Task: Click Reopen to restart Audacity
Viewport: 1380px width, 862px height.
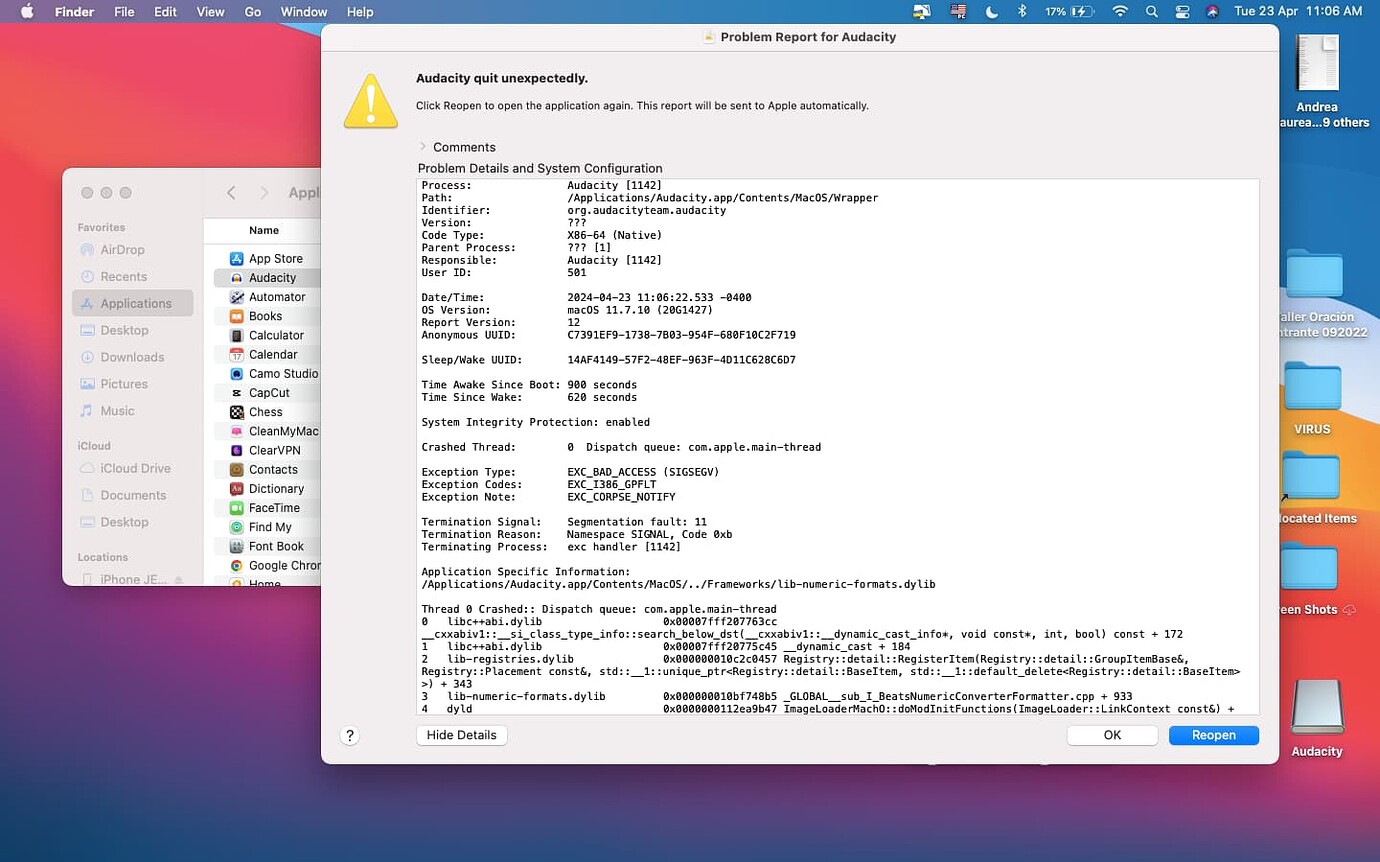Action: click(x=1213, y=734)
